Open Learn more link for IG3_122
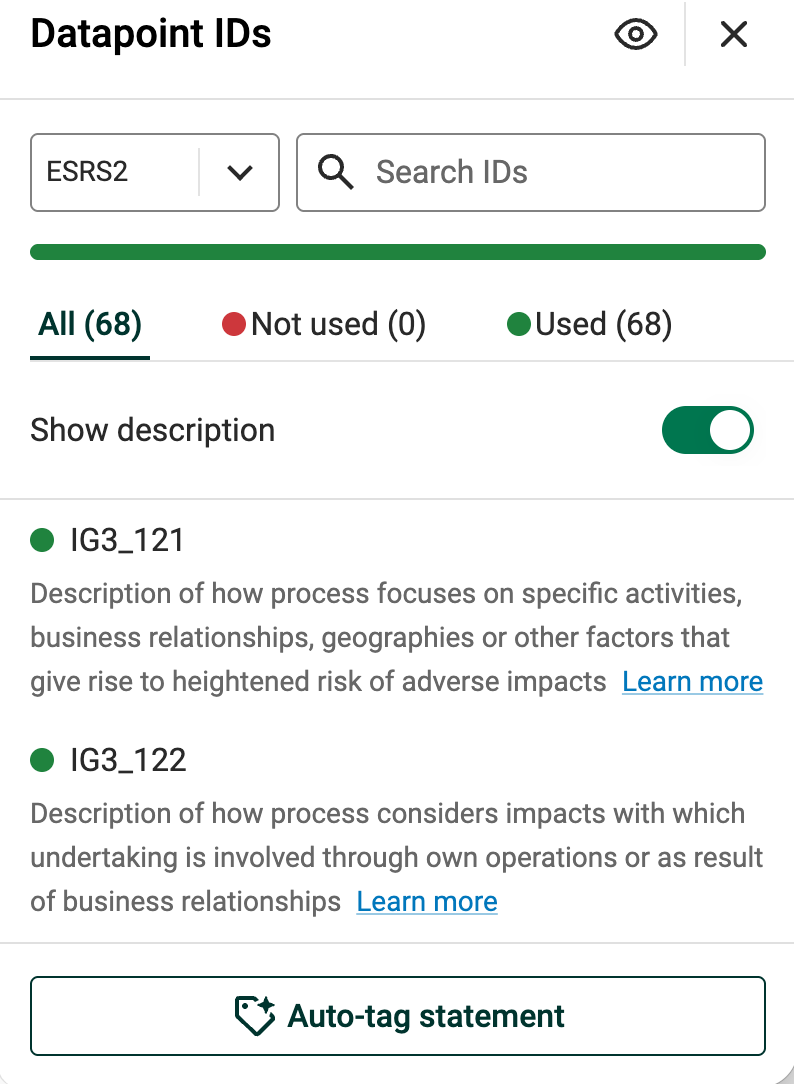Screen dimensions: 794x1084 [x=427, y=902]
